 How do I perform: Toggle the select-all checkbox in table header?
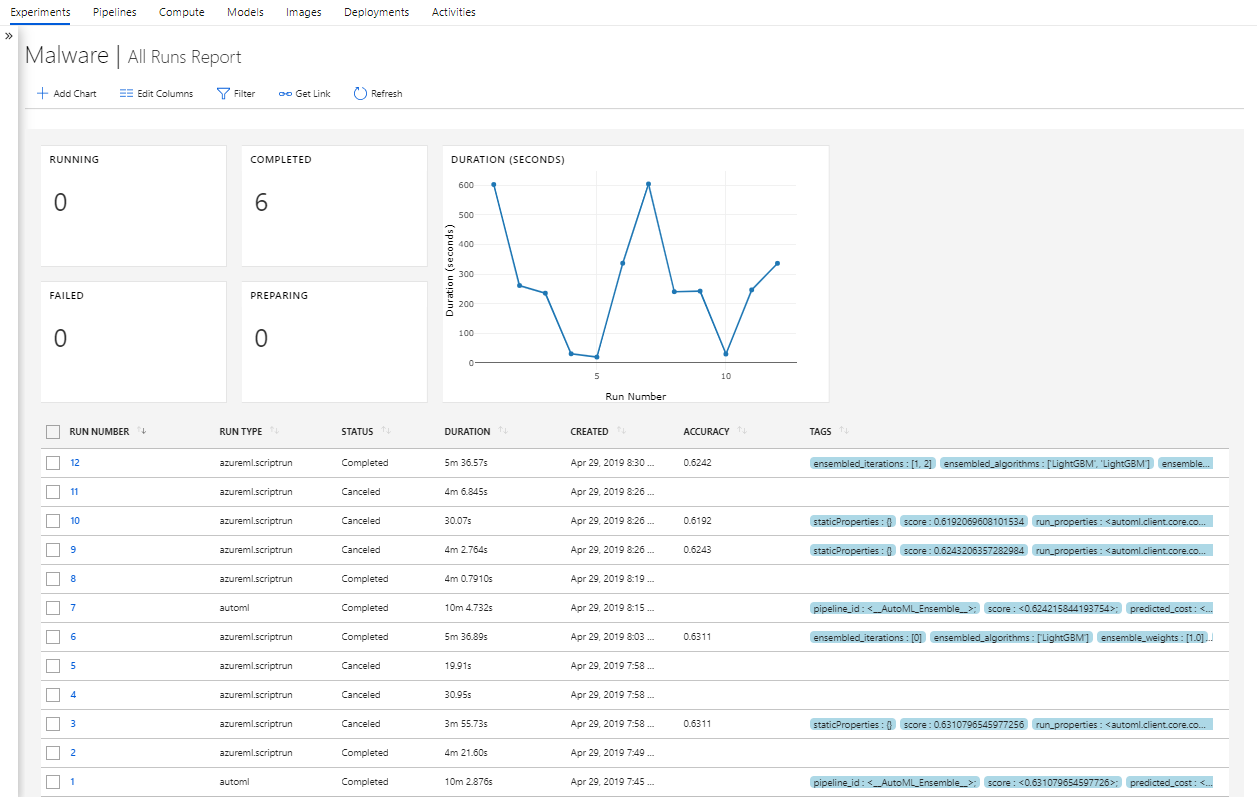[53, 430]
